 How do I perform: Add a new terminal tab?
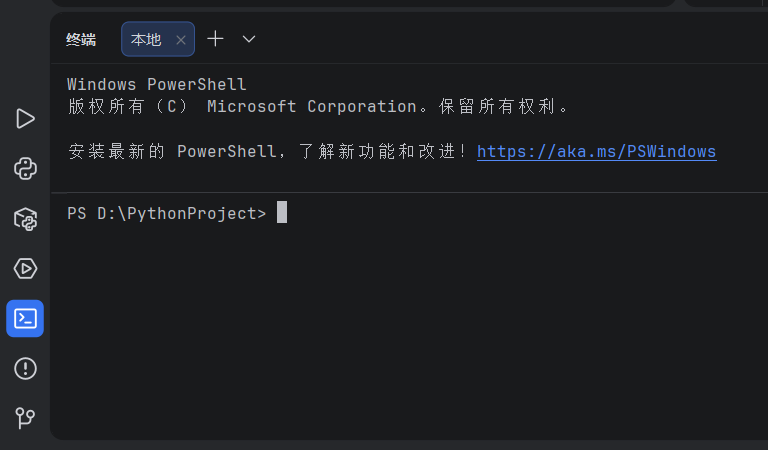coord(215,39)
